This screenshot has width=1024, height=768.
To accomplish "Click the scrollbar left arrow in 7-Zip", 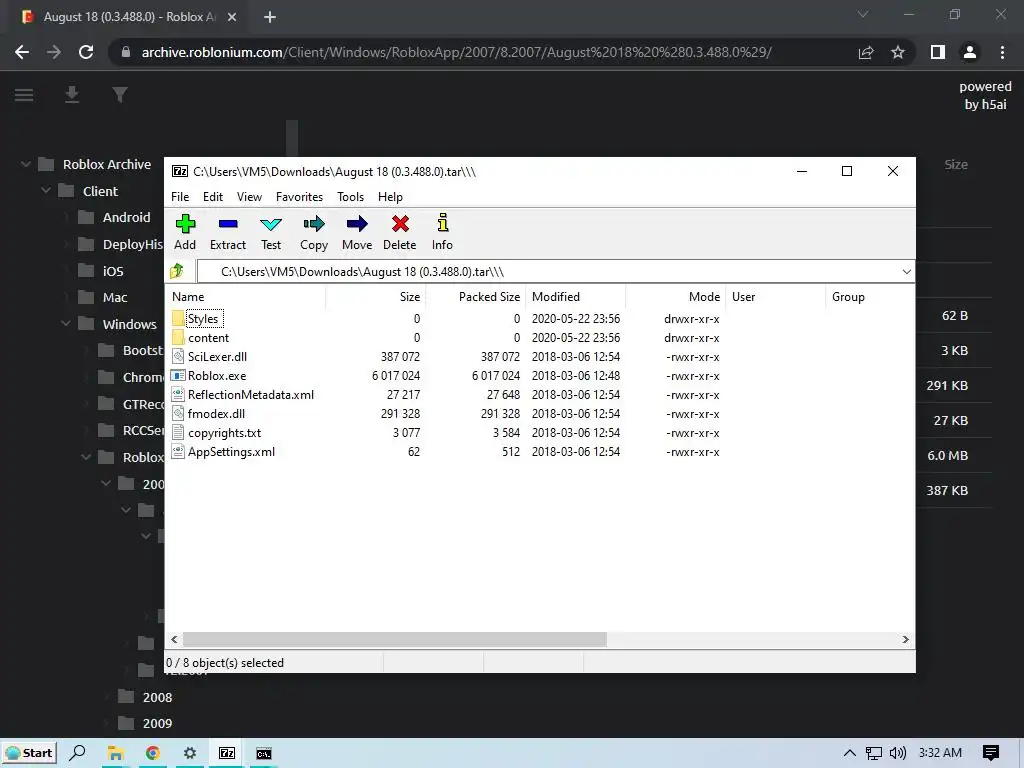I will coord(174,639).
